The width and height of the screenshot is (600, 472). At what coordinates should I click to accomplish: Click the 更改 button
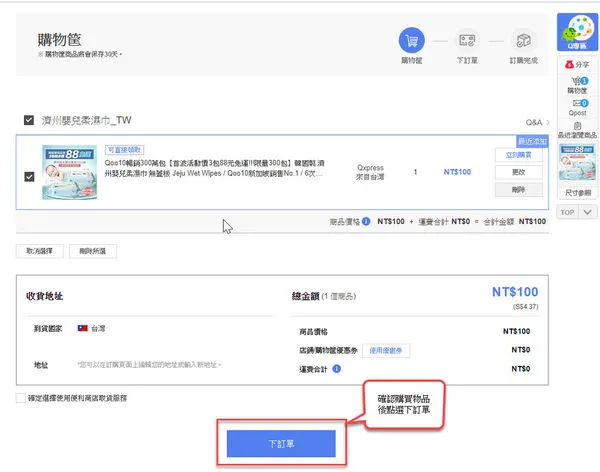[518, 172]
